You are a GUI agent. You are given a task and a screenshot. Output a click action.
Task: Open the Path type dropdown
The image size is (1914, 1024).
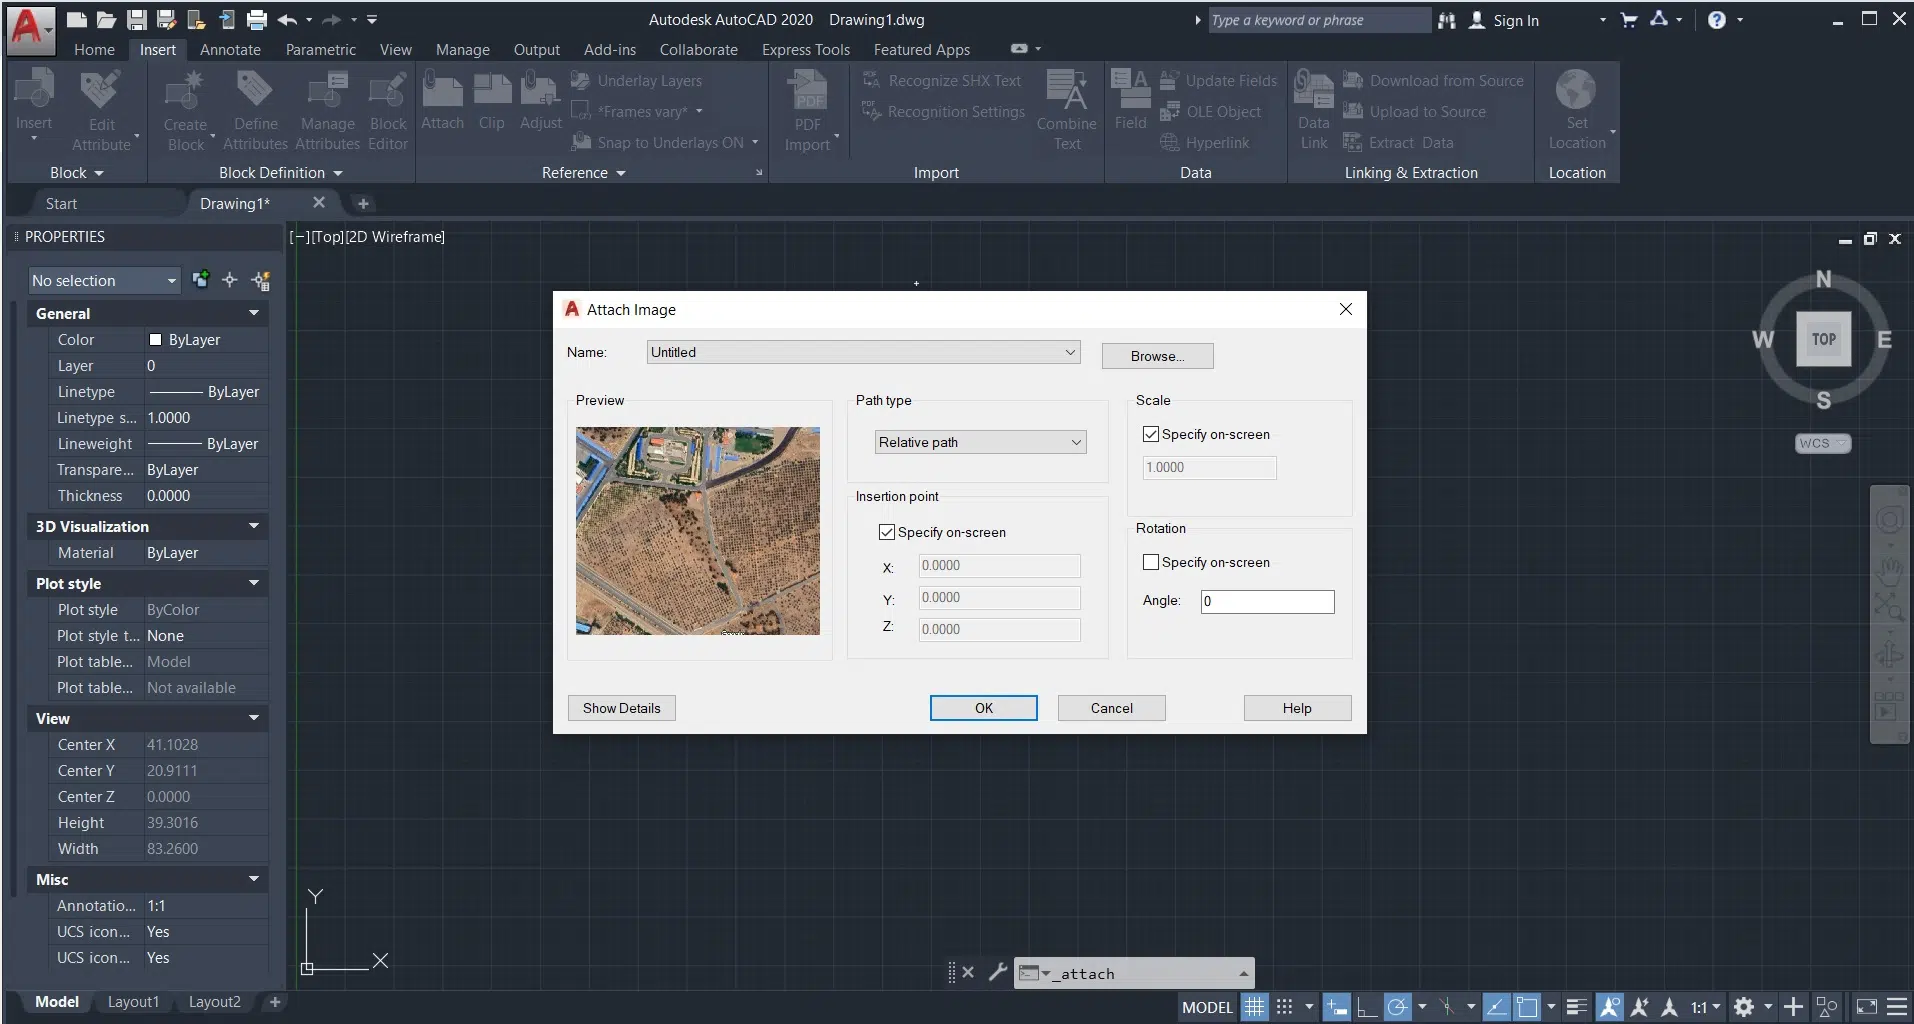coord(980,442)
